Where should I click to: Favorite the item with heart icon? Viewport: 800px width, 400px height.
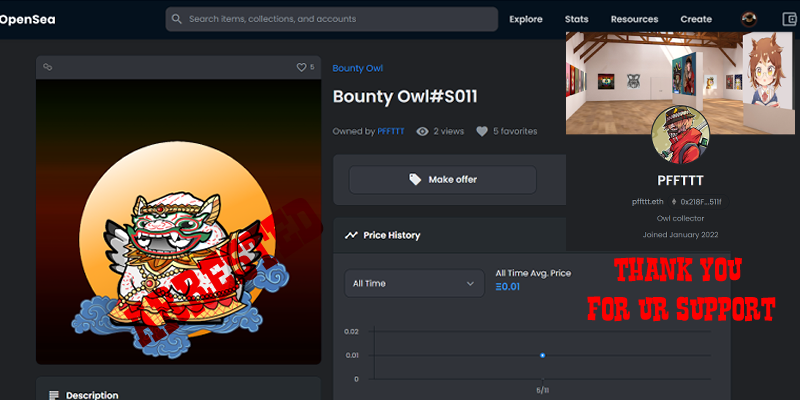(x=302, y=67)
